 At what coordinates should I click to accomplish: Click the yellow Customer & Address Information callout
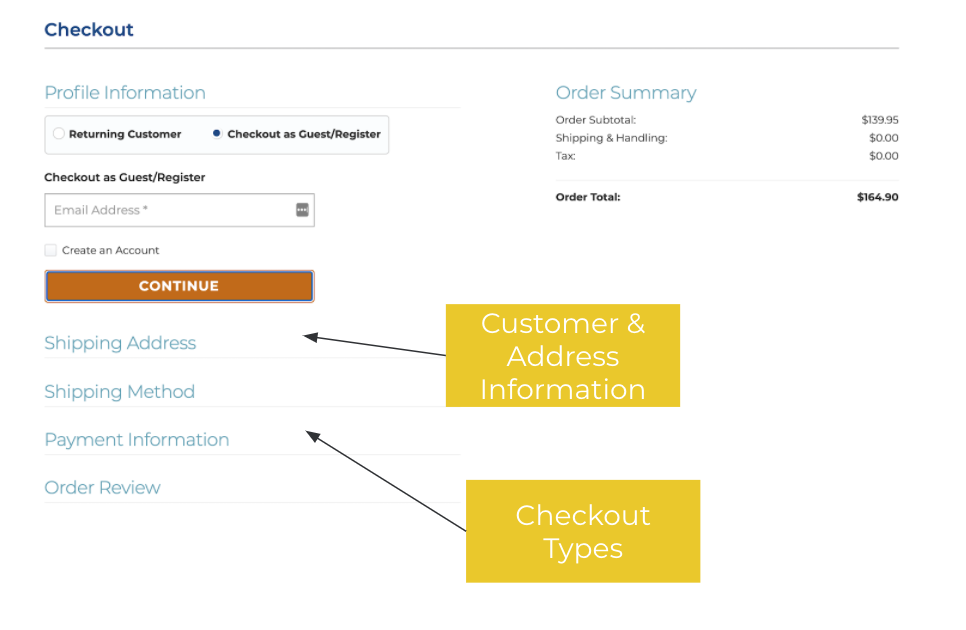pyautogui.click(x=562, y=356)
